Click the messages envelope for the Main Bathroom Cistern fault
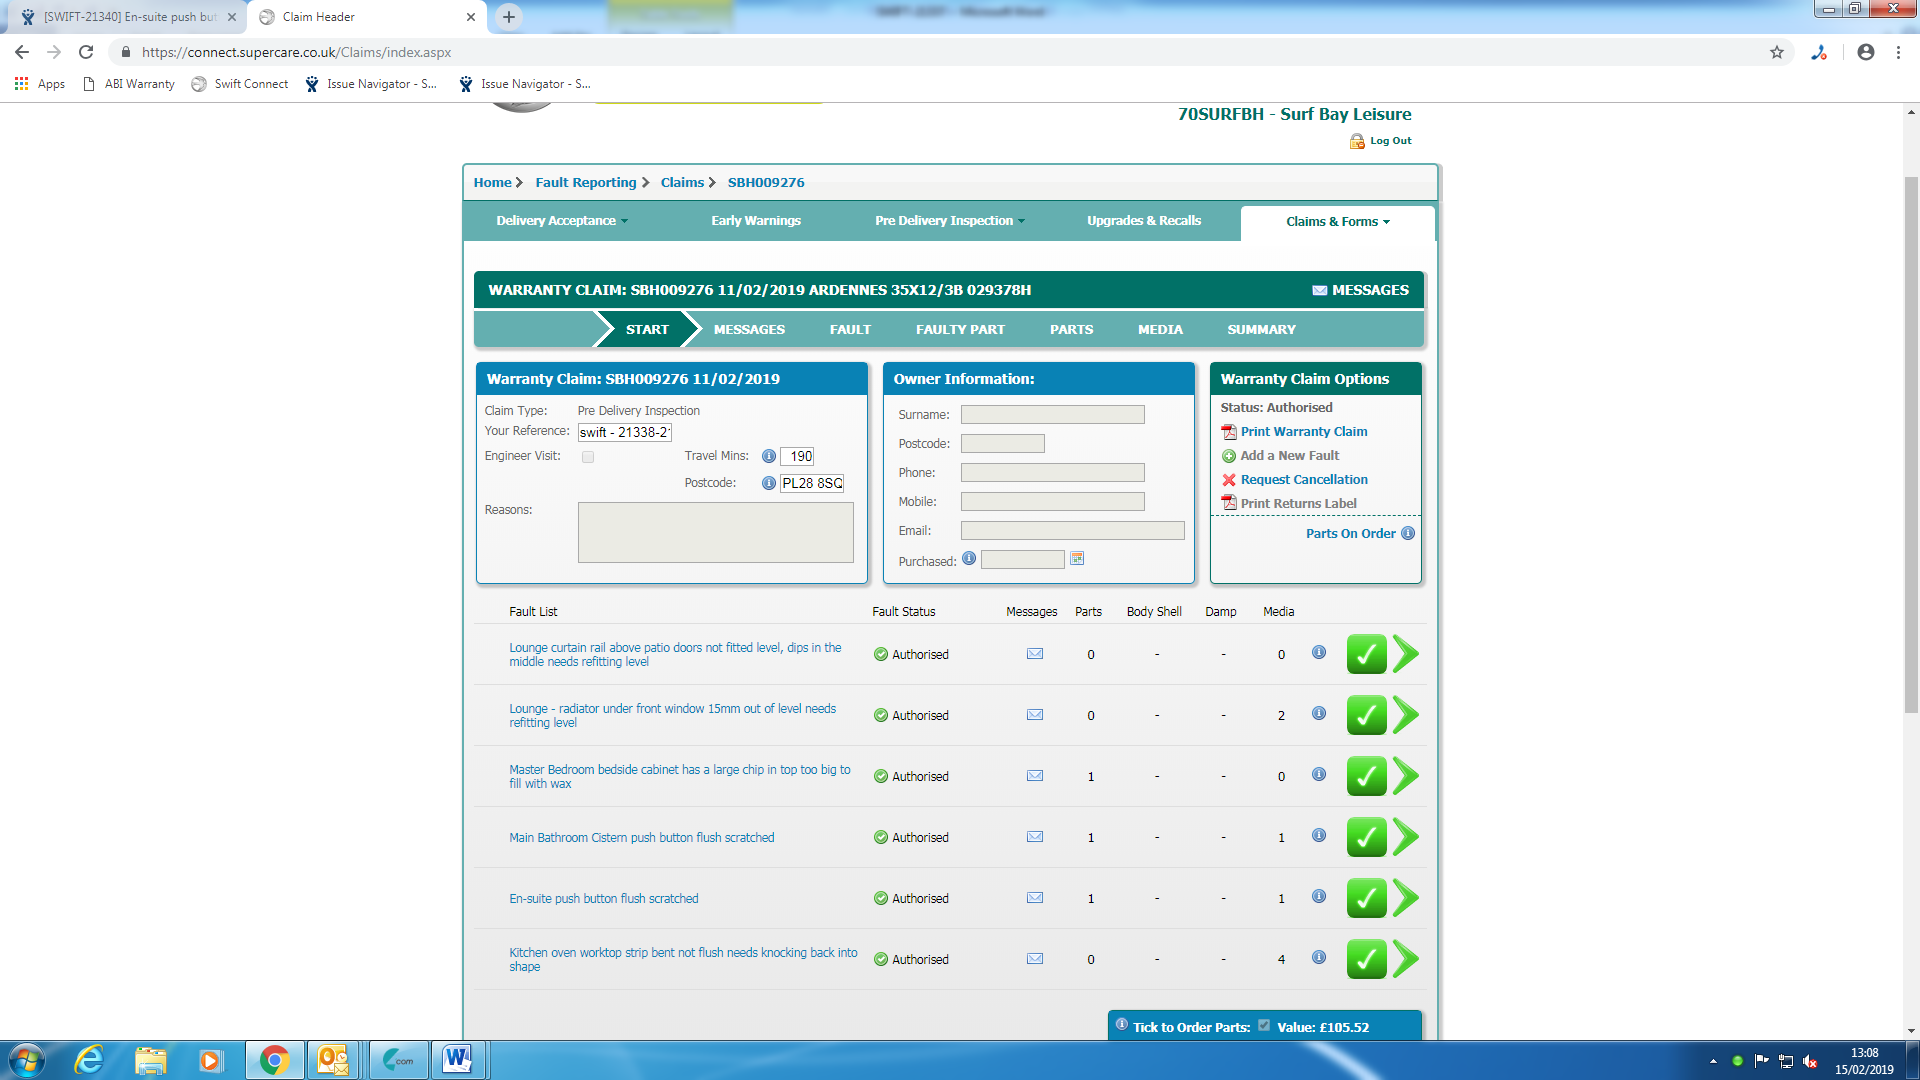The width and height of the screenshot is (1920, 1080). 1035,837
